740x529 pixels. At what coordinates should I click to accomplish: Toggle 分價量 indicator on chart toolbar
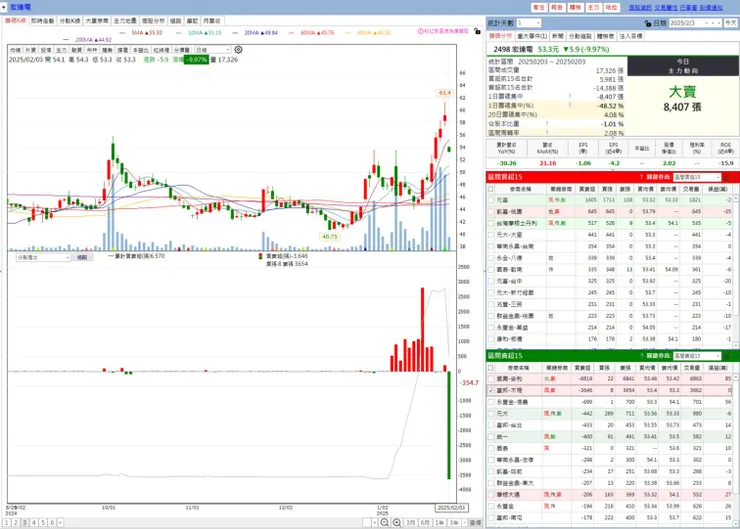pyautogui.click(x=182, y=50)
